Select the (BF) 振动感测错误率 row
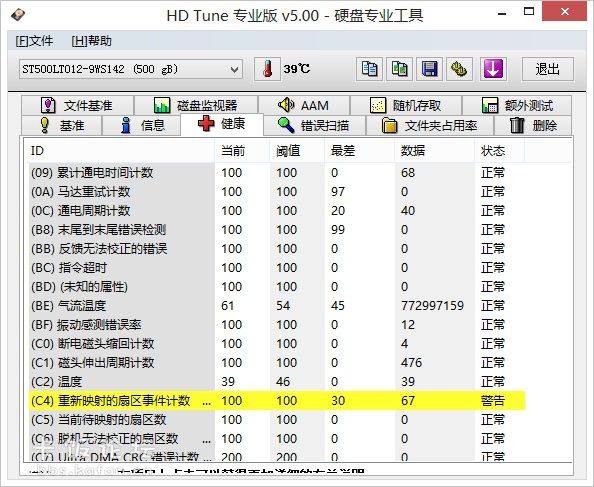 [x=277, y=325]
